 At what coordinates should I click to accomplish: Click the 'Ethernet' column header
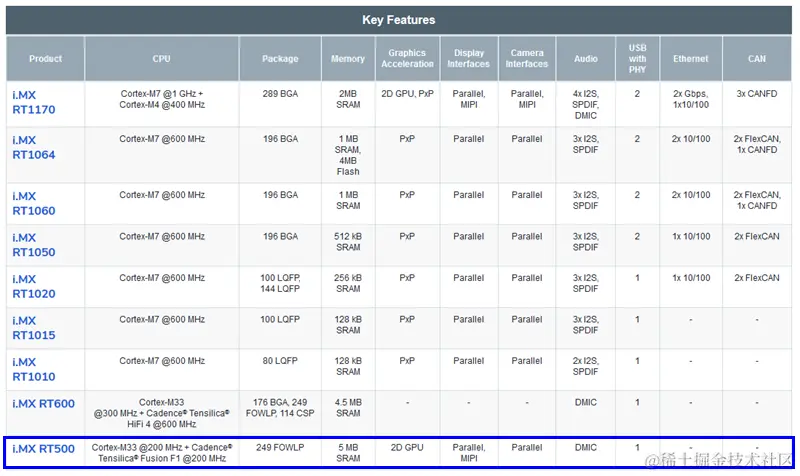pyautogui.click(x=691, y=59)
